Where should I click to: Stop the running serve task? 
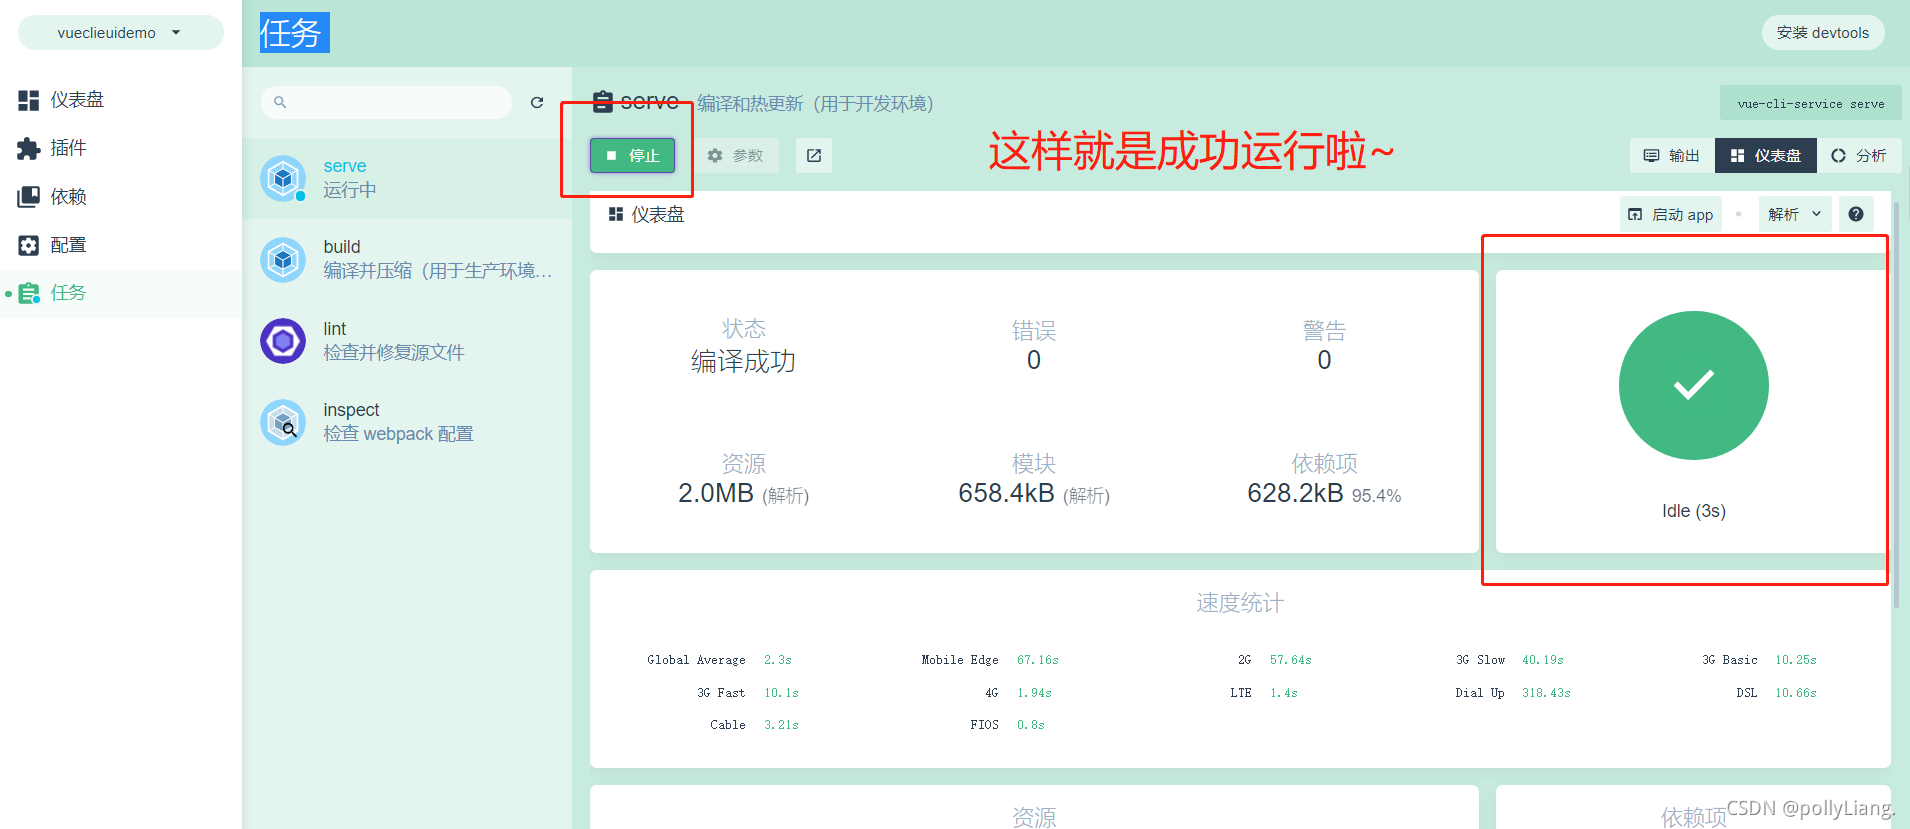tap(632, 156)
